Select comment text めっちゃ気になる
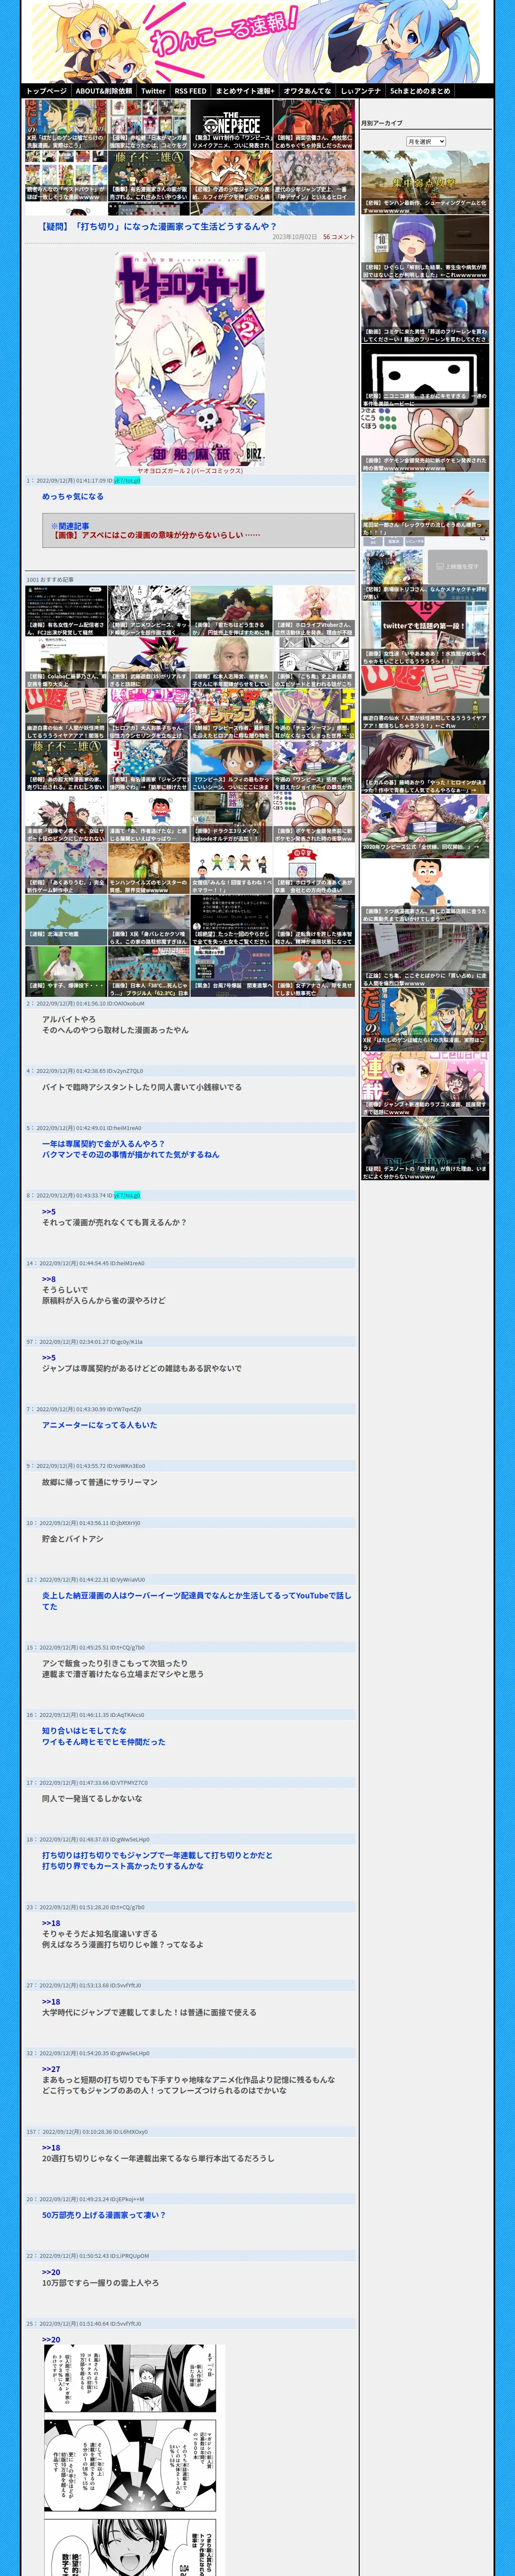Screen dimensions: 515x2576 pos(73,496)
